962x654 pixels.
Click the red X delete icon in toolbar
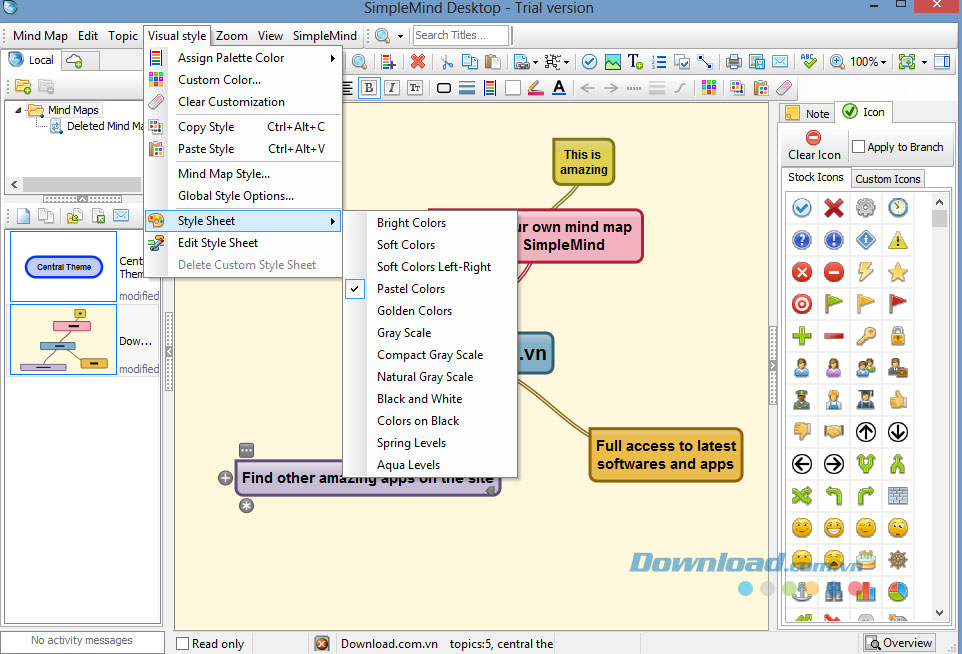tap(418, 62)
